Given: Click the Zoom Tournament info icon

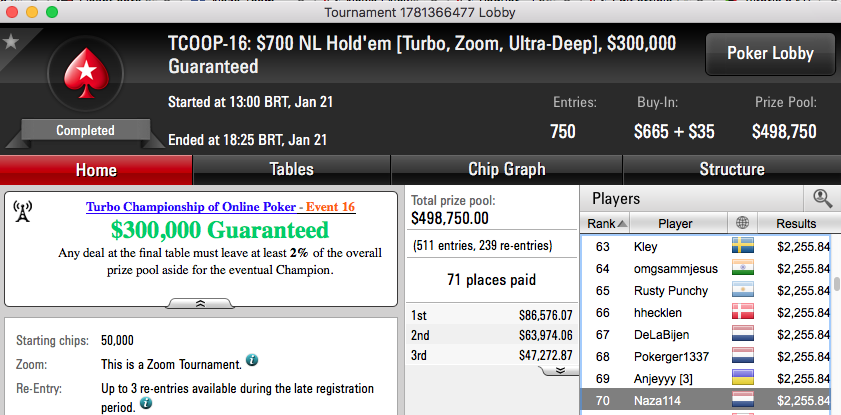Looking at the screenshot, I should point(252,360).
